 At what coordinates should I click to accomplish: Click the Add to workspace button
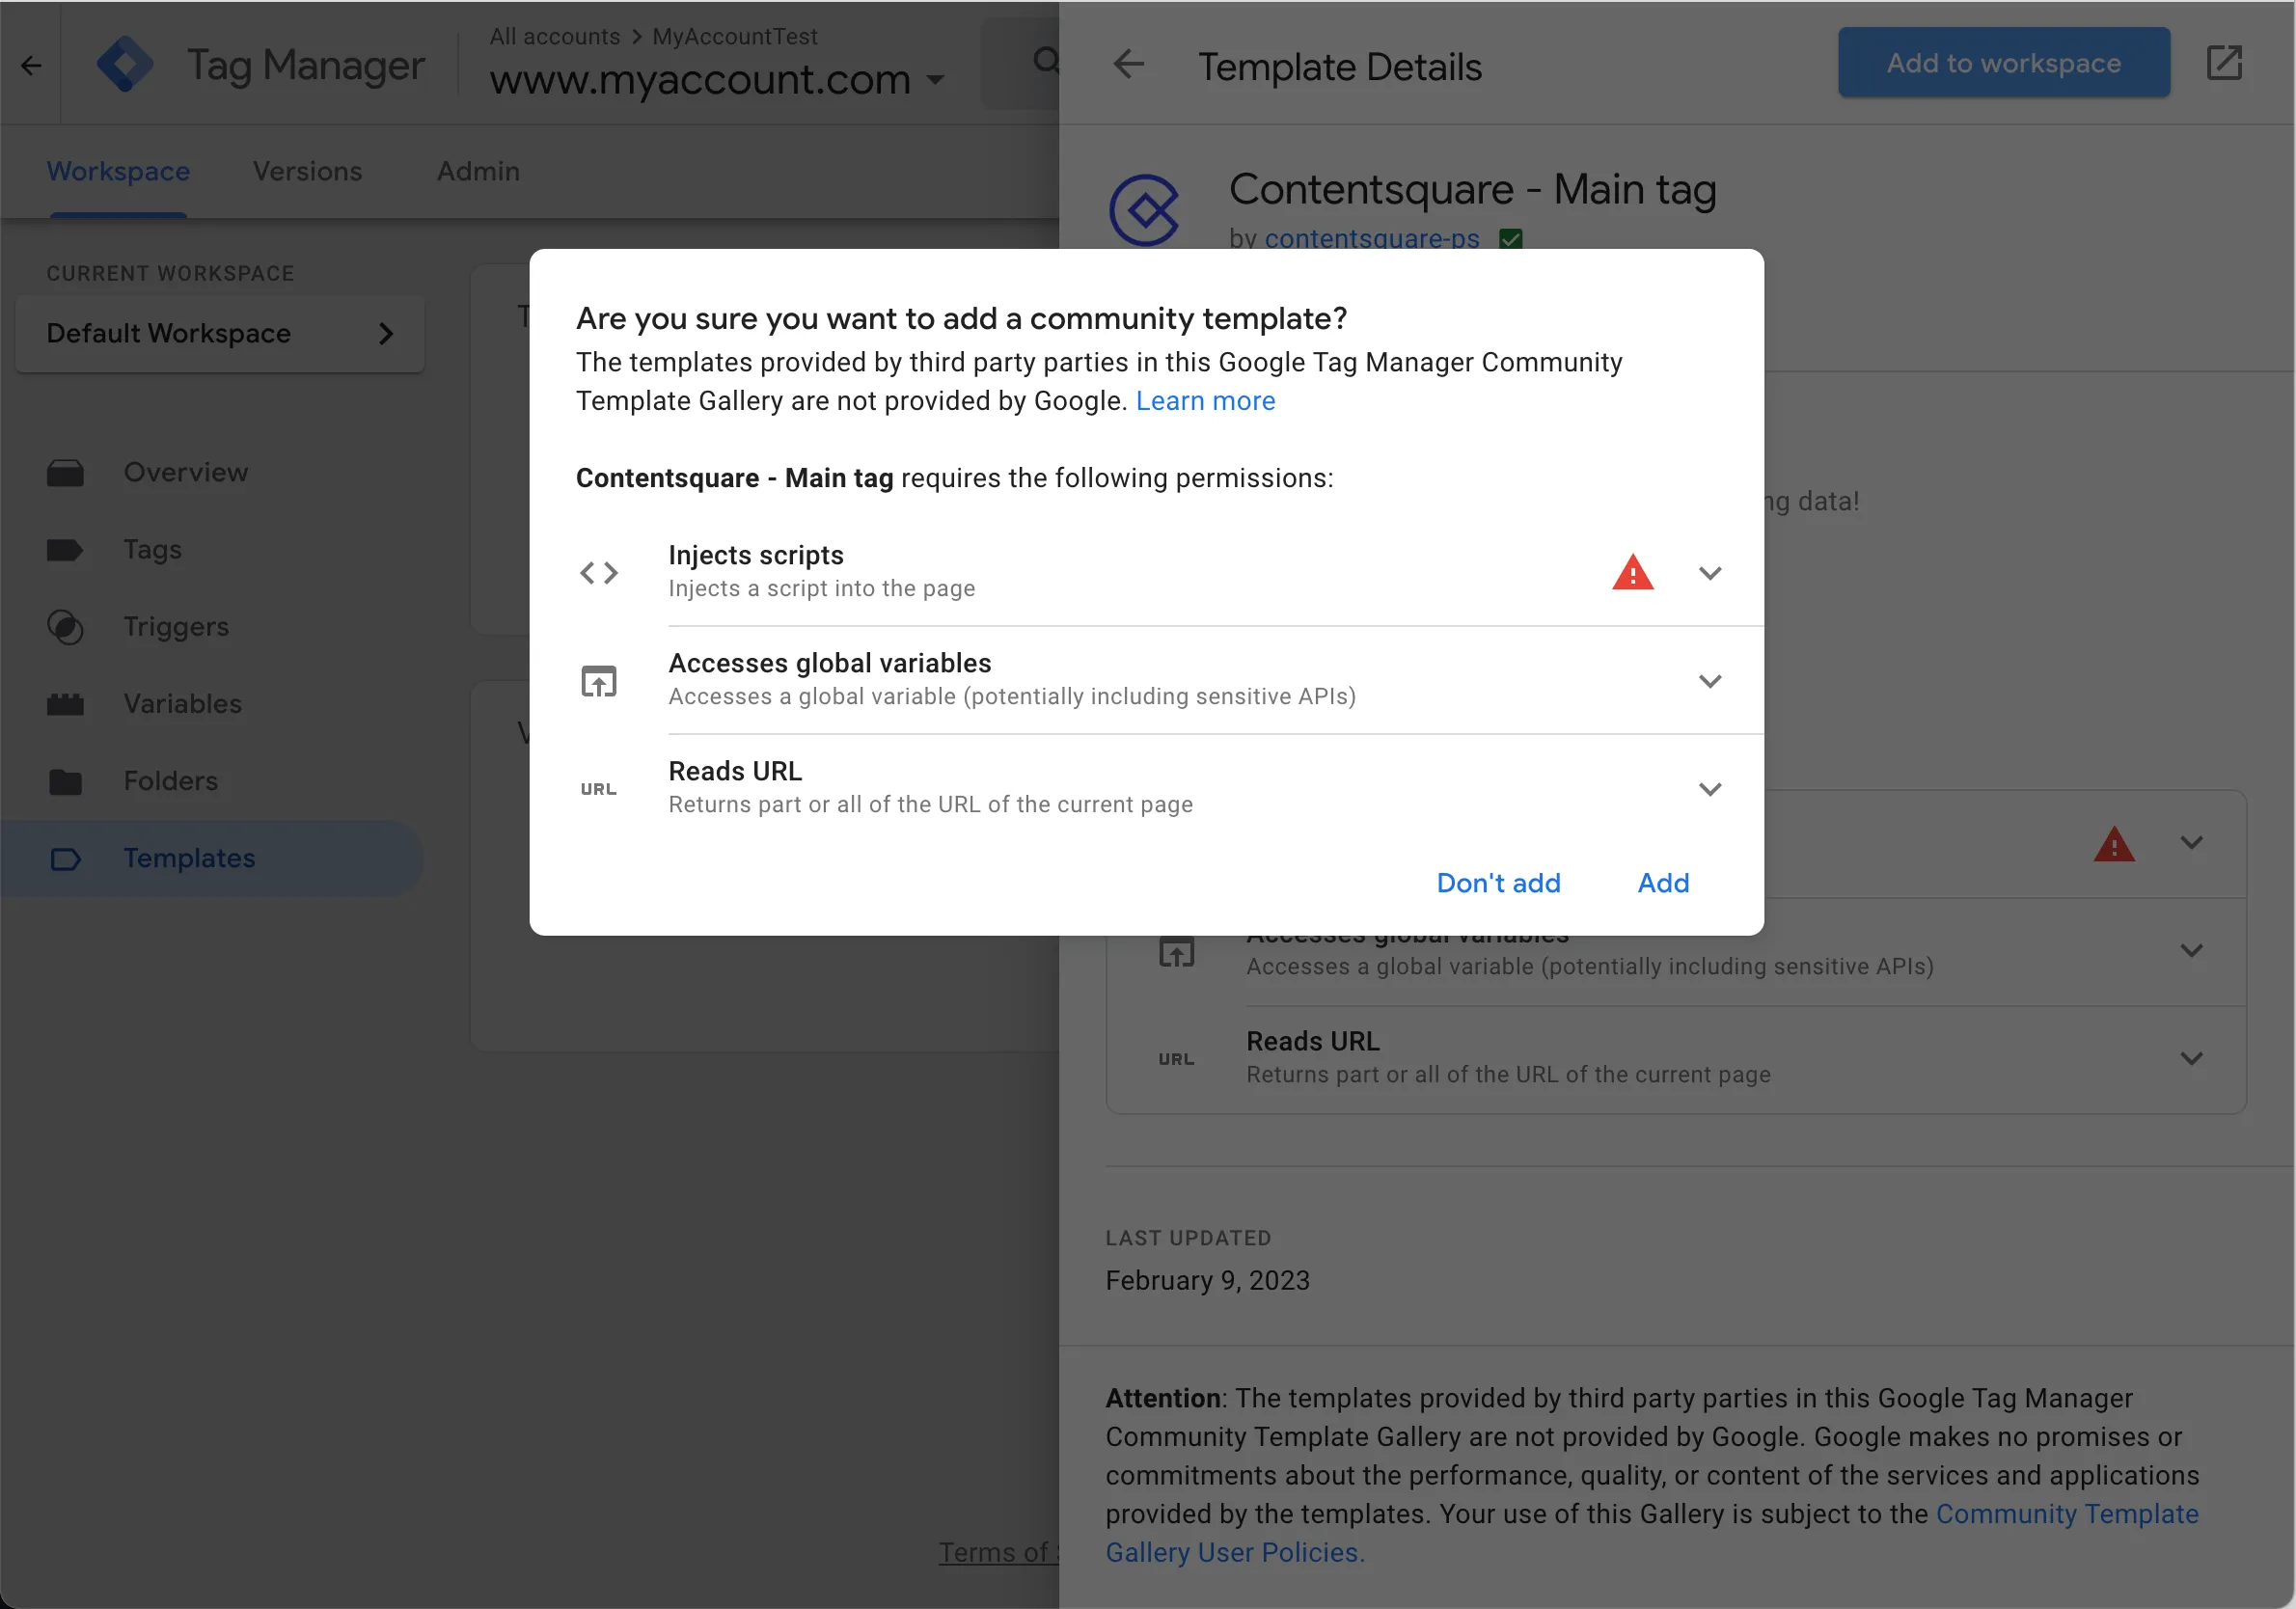tap(2003, 63)
